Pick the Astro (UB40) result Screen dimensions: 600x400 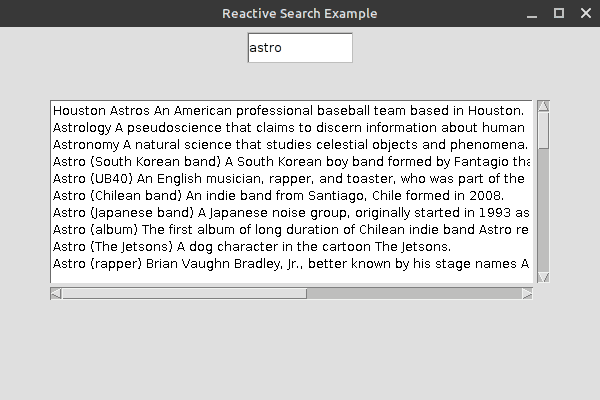(288, 179)
